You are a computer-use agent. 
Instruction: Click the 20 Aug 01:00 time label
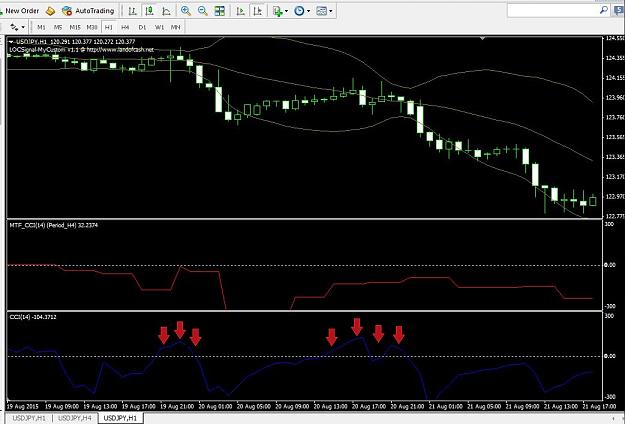[215, 406]
